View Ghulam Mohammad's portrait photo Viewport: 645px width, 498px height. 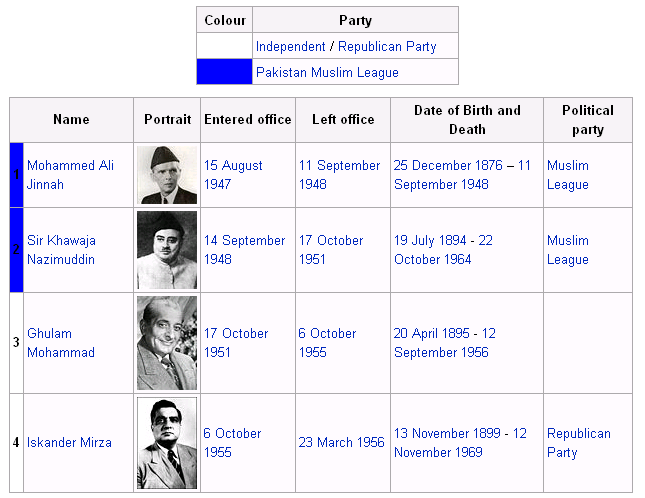167,343
